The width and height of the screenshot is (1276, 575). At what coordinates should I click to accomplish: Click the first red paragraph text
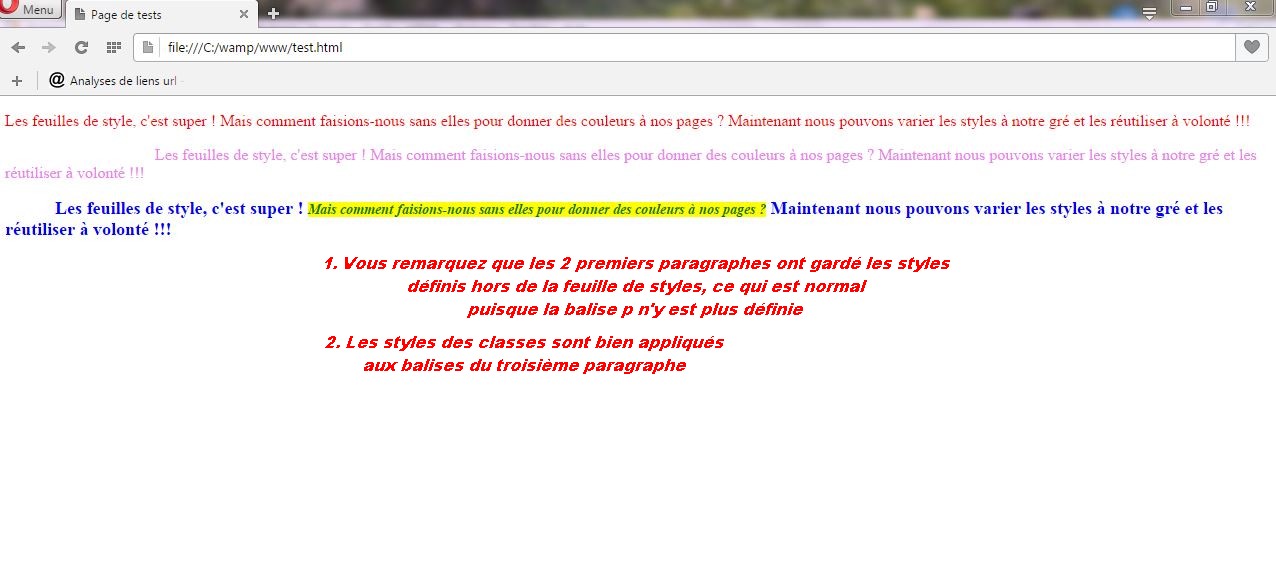tap(627, 121)
